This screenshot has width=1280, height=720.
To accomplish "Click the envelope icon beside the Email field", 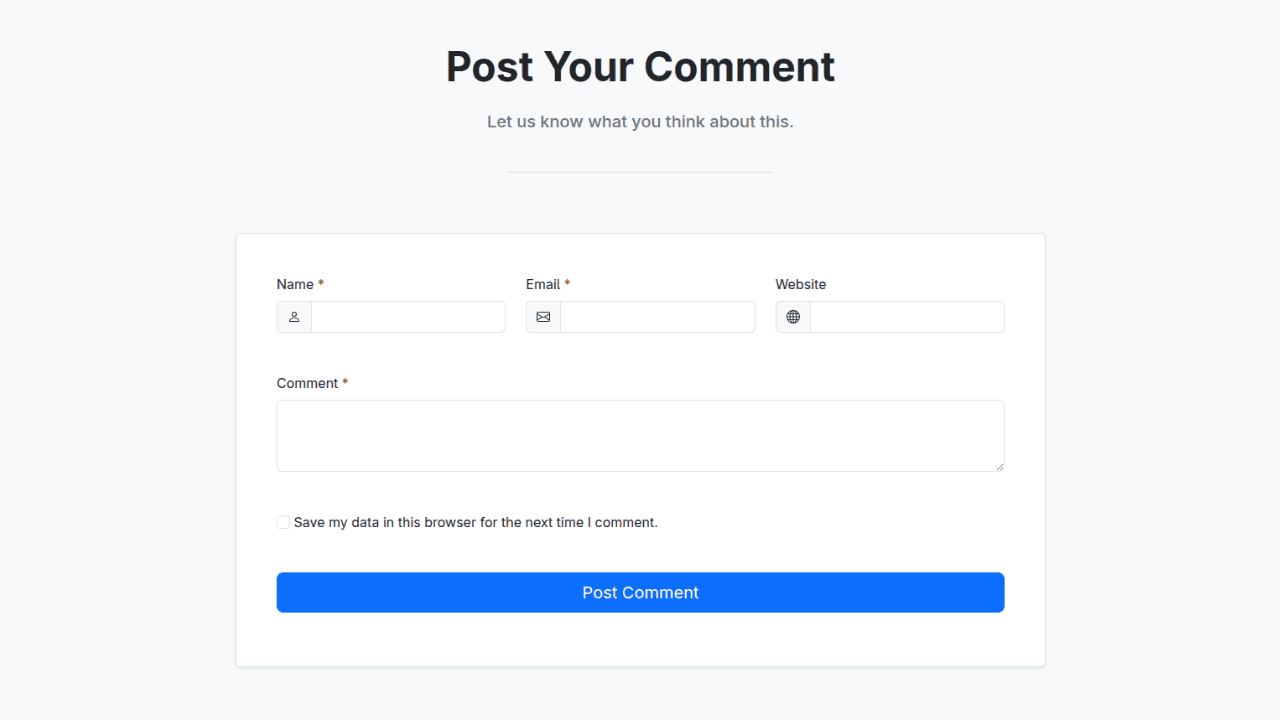I will (543, 316).
